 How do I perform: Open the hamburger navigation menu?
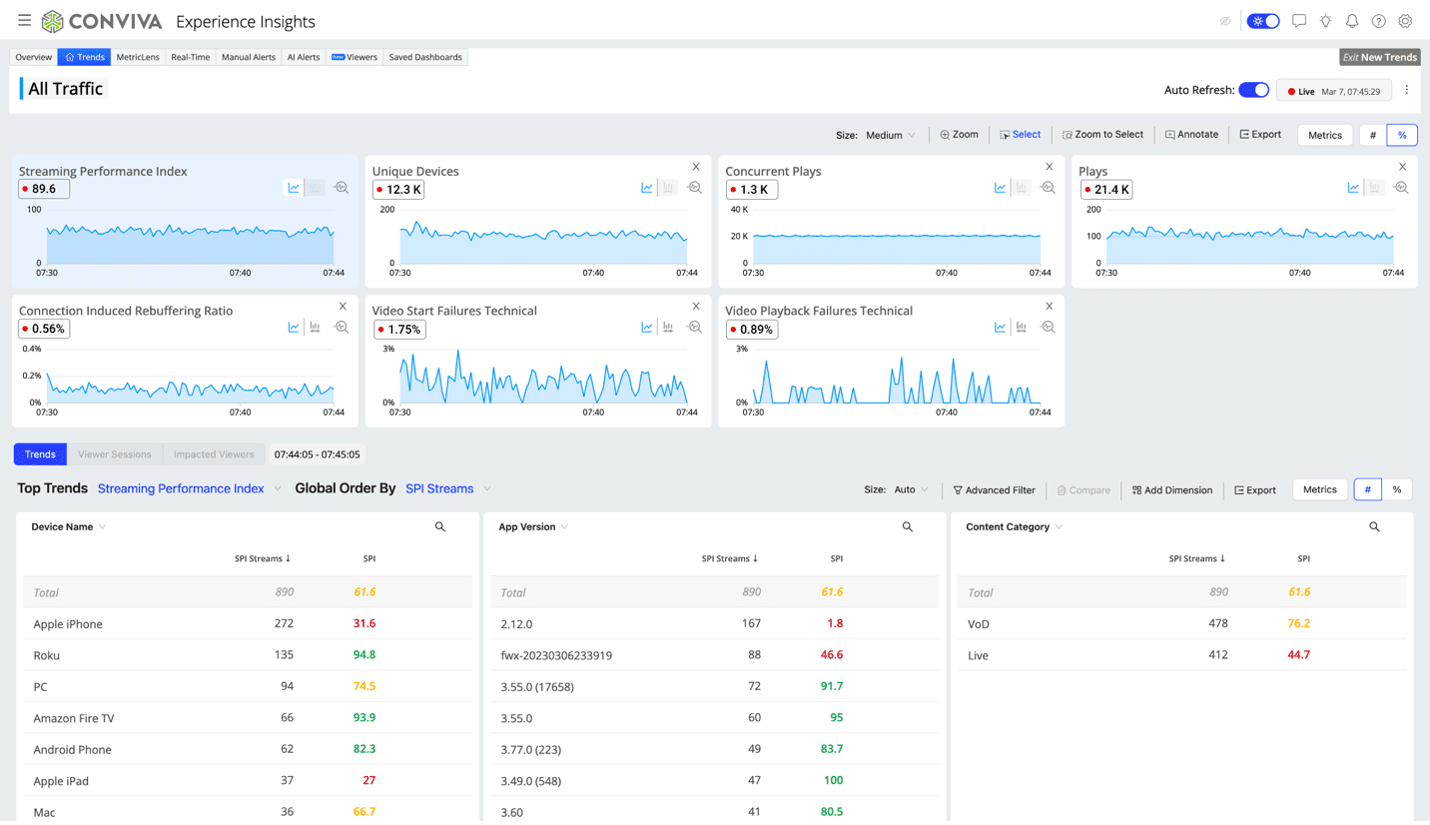pos(24,21)
